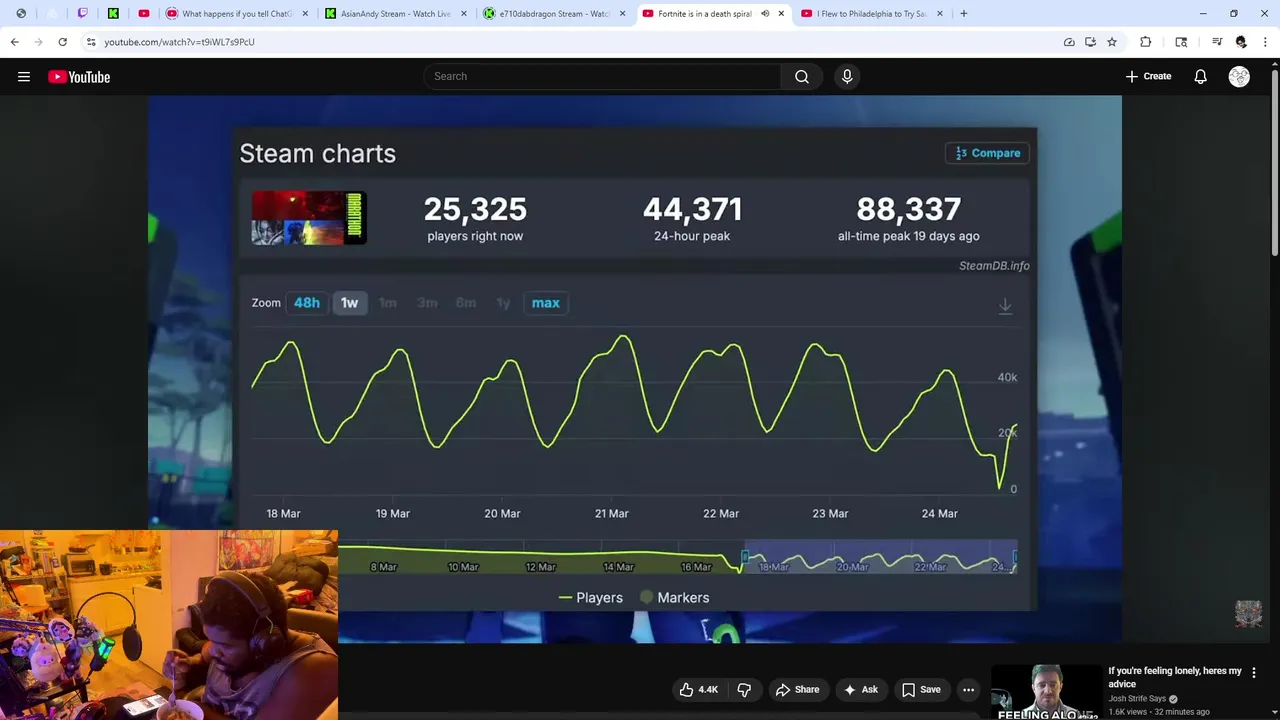Open the Chrome profile avatar

(1241, 42)
